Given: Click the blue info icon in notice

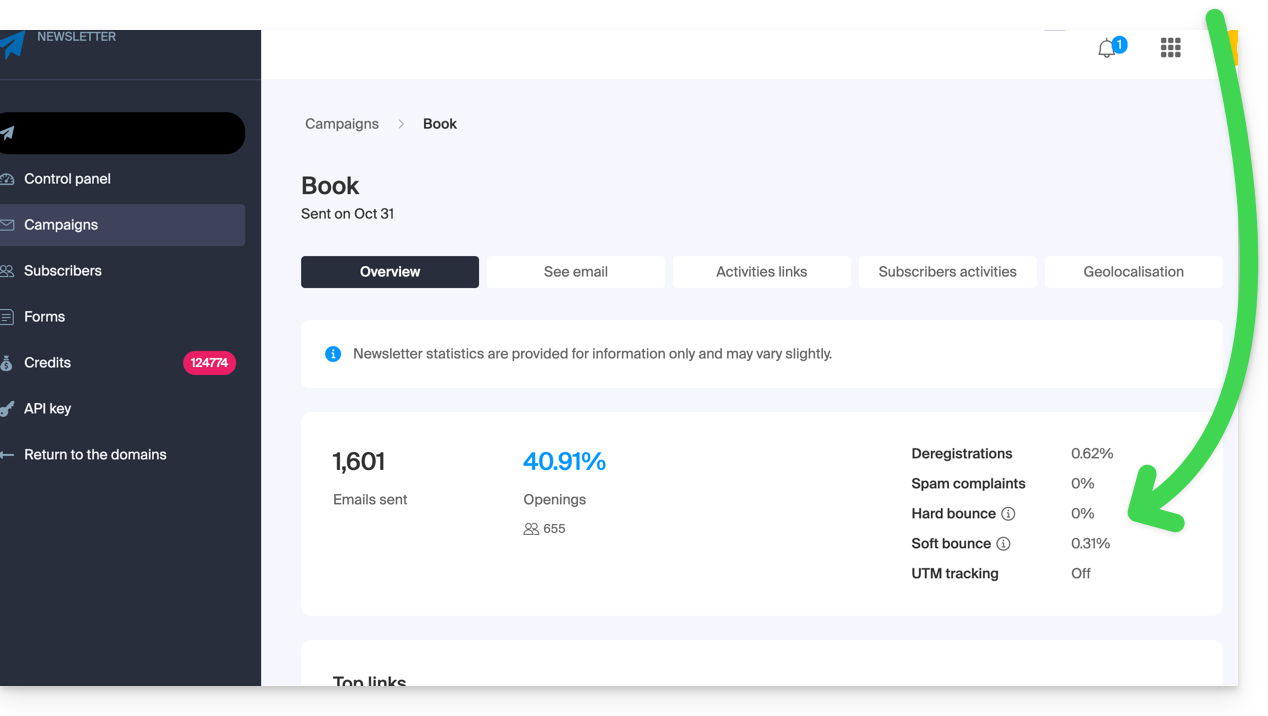Looking at the screenshot, I should [x=333, y=354].
